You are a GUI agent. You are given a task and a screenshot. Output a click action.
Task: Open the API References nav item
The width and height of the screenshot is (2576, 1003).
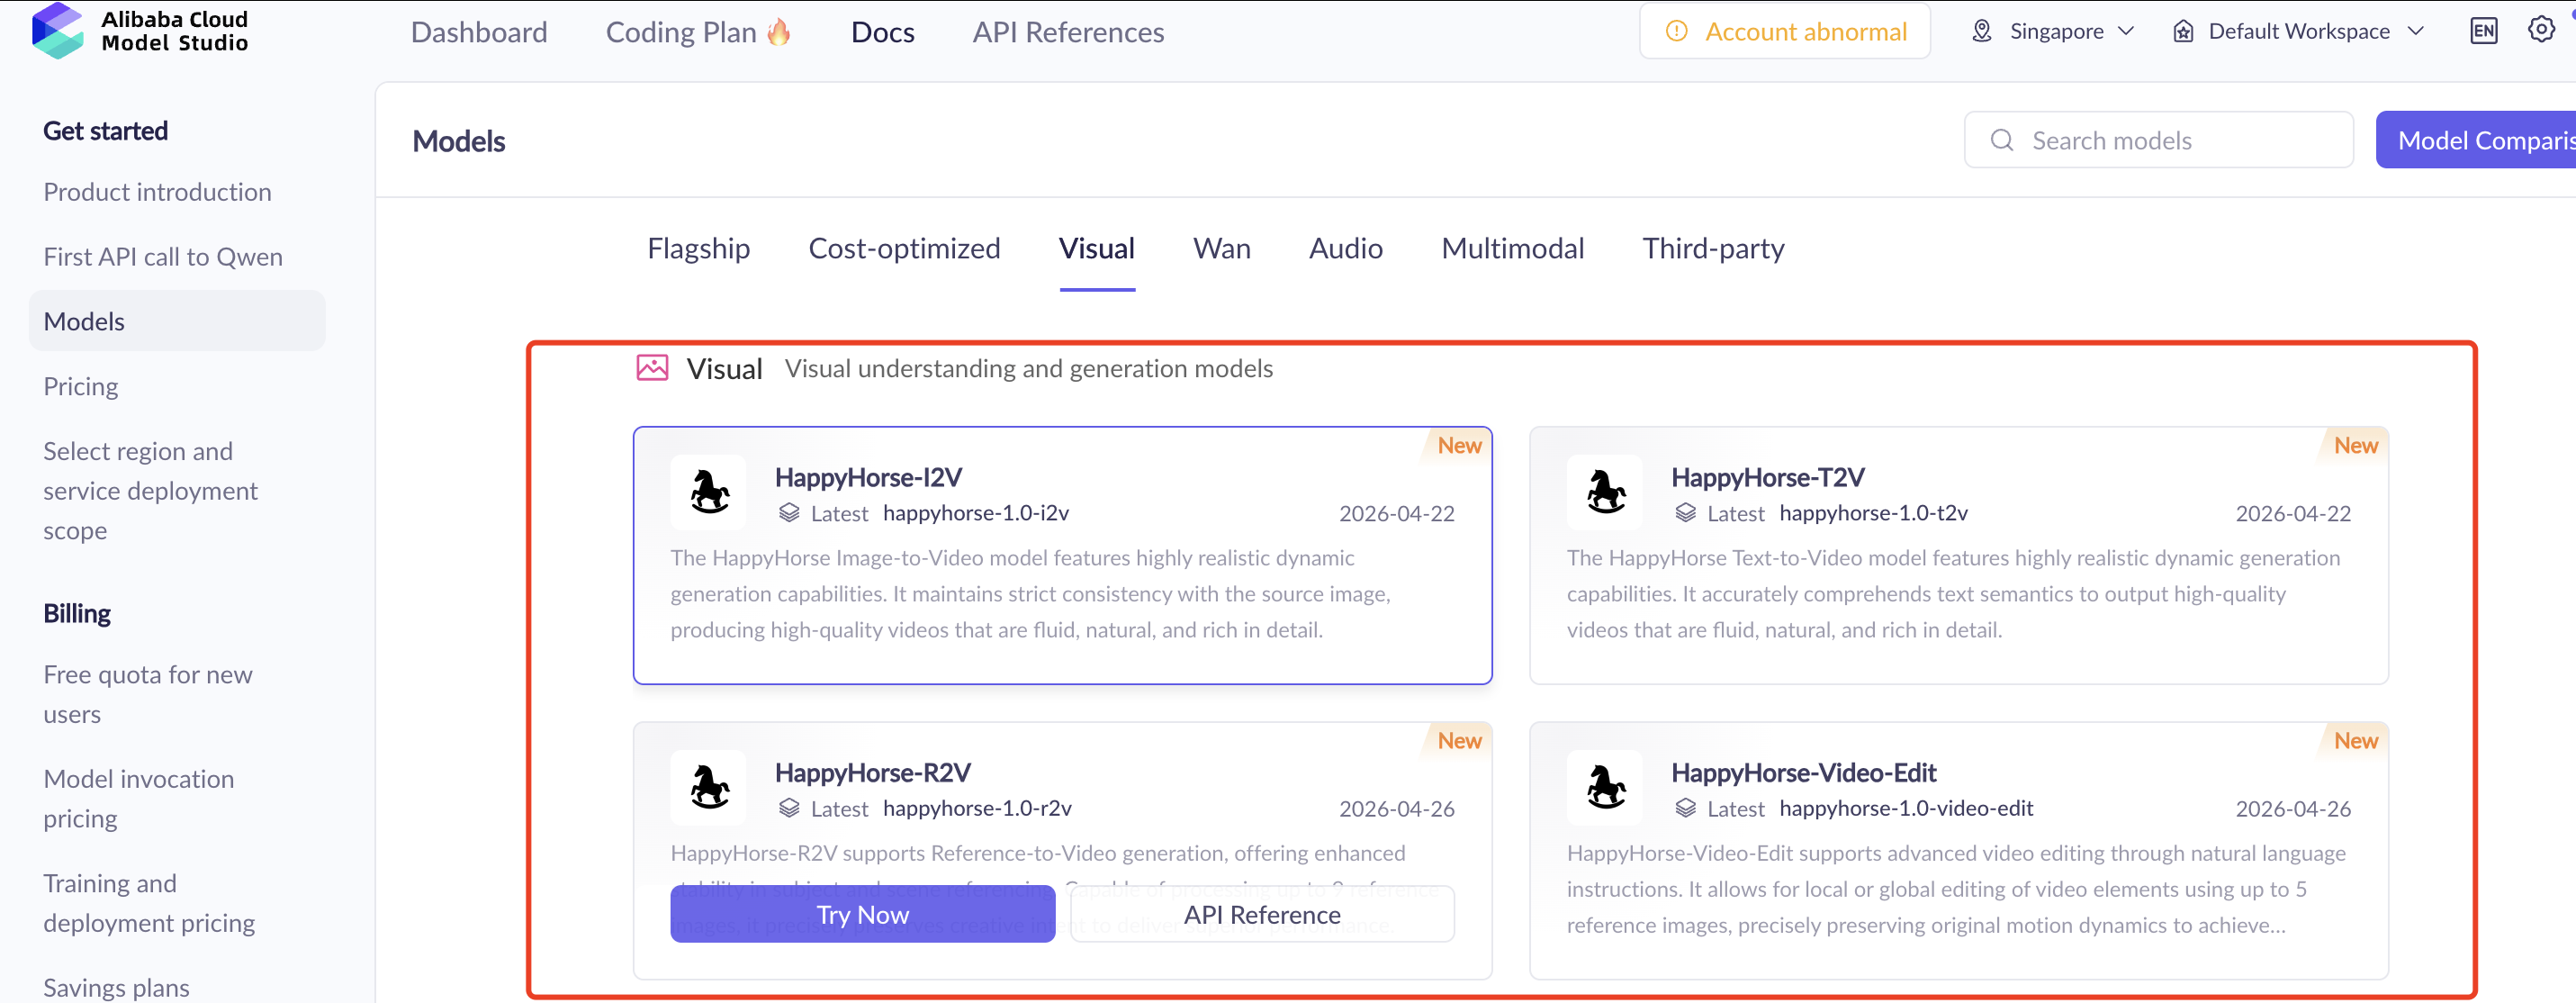pyautogui.click(x=1068, y=32)
